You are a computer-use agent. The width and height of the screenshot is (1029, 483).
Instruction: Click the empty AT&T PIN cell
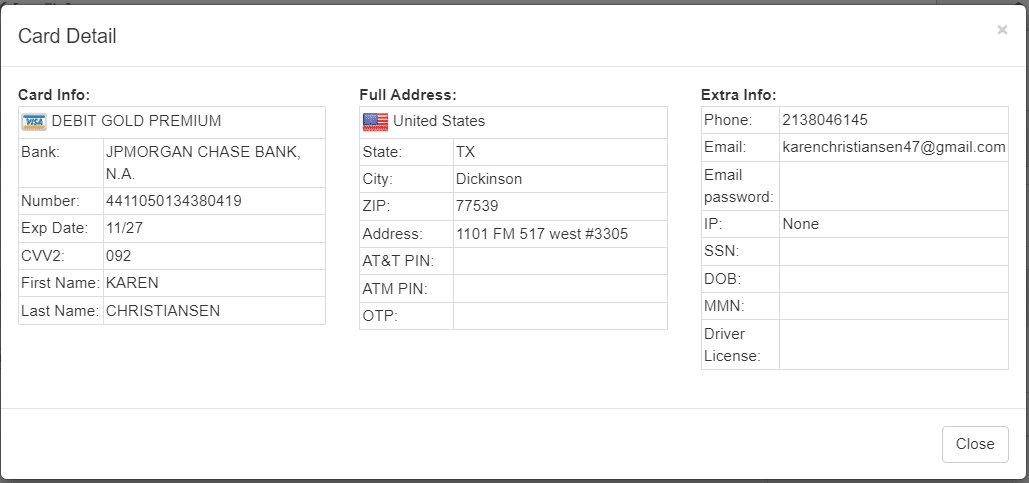pyautogui.click(x=559, y=261)
